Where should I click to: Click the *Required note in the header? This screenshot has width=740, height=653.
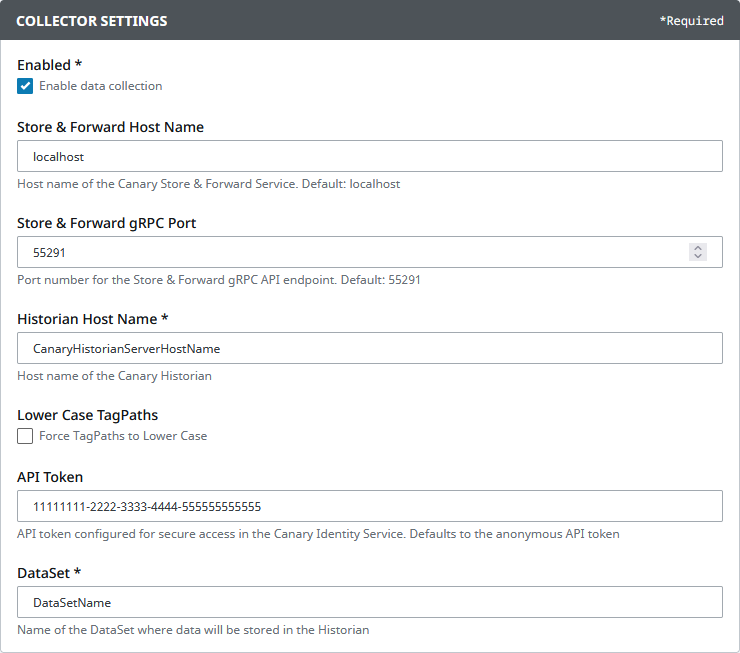click(x=691, y=21)
